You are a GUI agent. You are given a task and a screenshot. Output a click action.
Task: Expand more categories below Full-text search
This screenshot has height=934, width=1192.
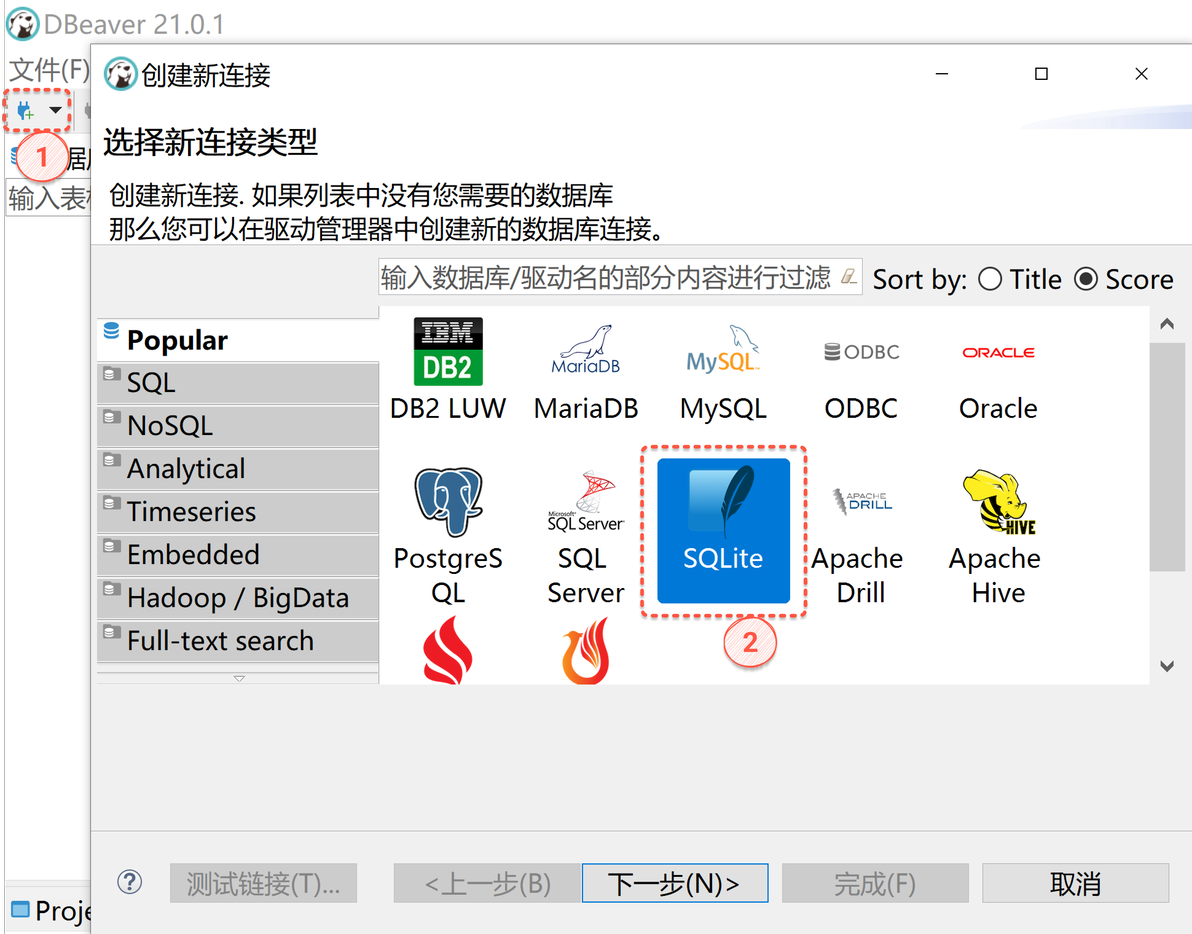tap(238, 678)
